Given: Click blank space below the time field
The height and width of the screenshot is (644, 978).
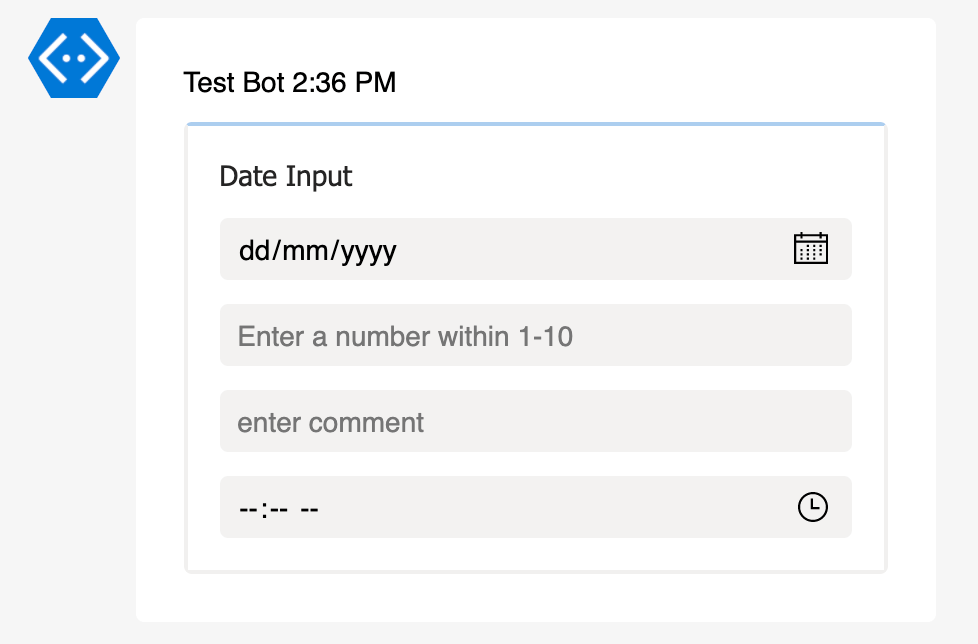Looking at the screenshot, I should [536, 554].
